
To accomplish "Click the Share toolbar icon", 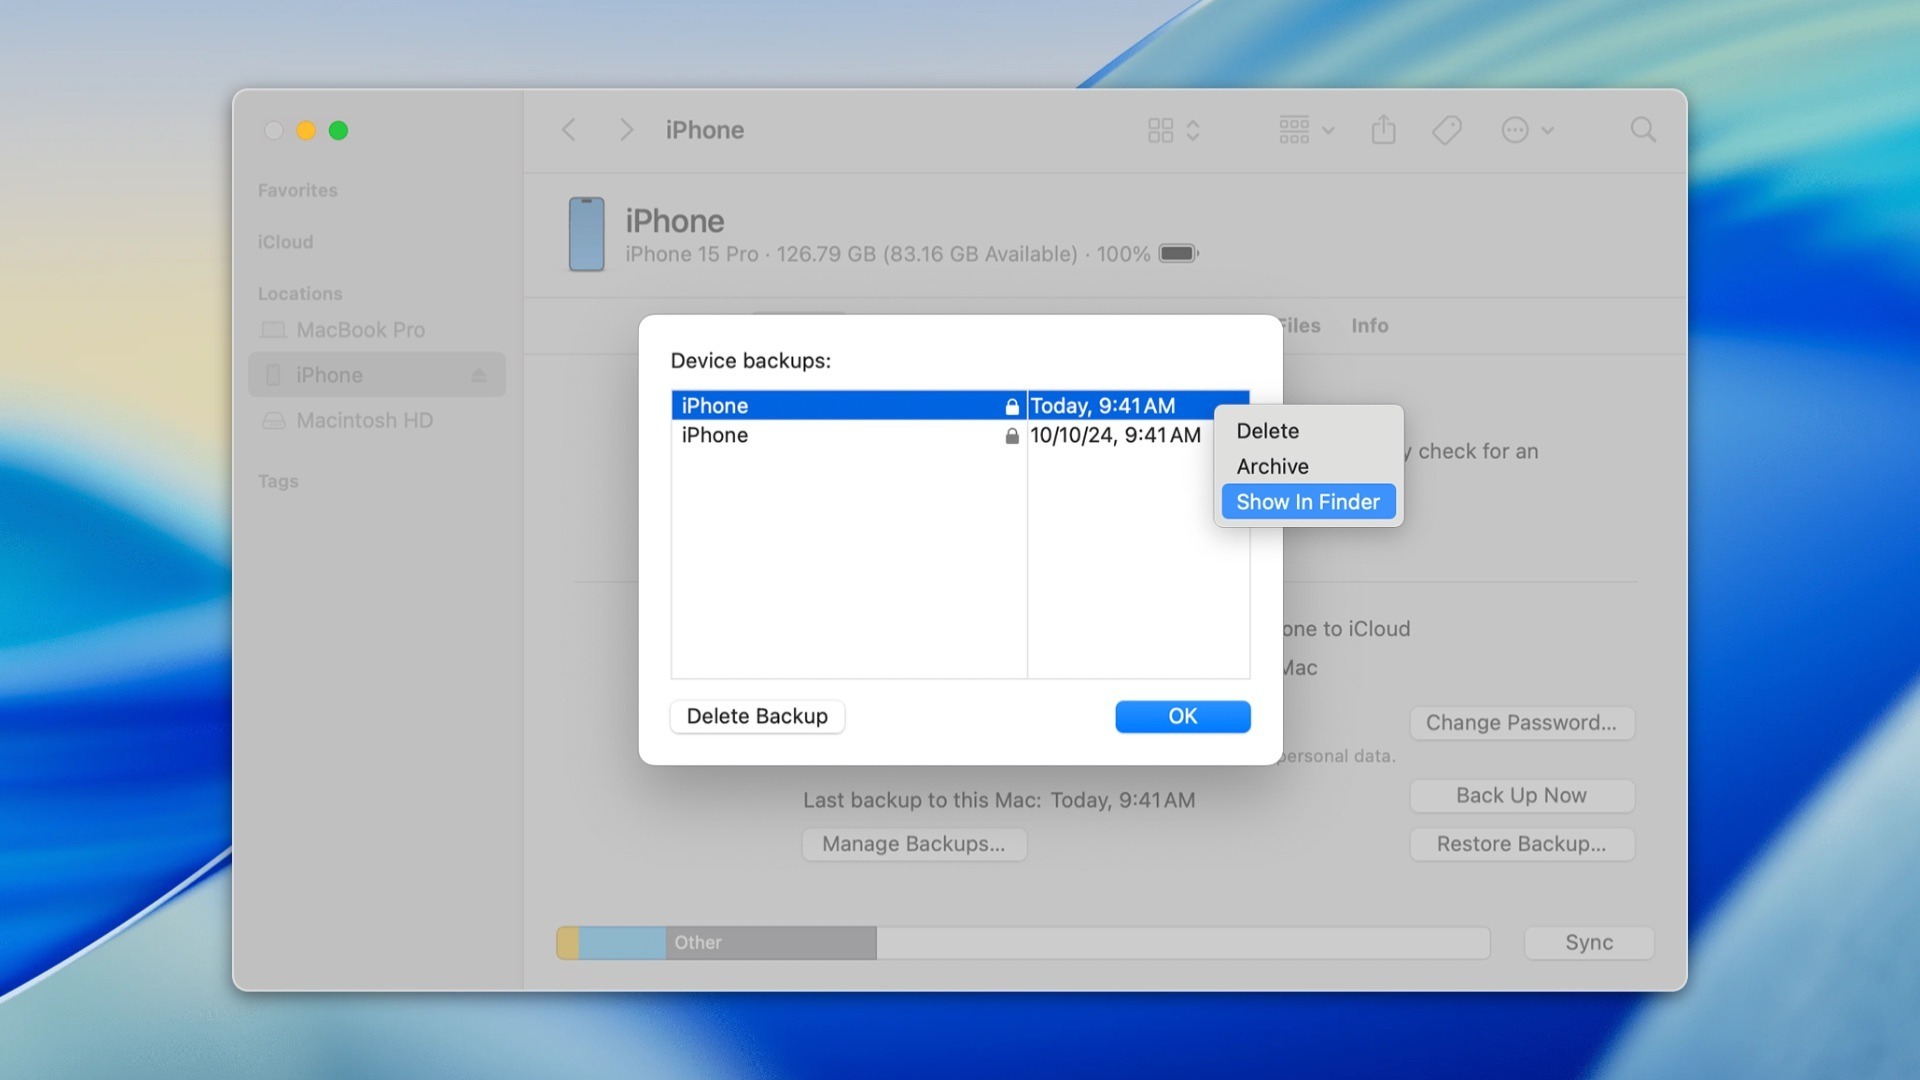I will (x=1383, y=129).
